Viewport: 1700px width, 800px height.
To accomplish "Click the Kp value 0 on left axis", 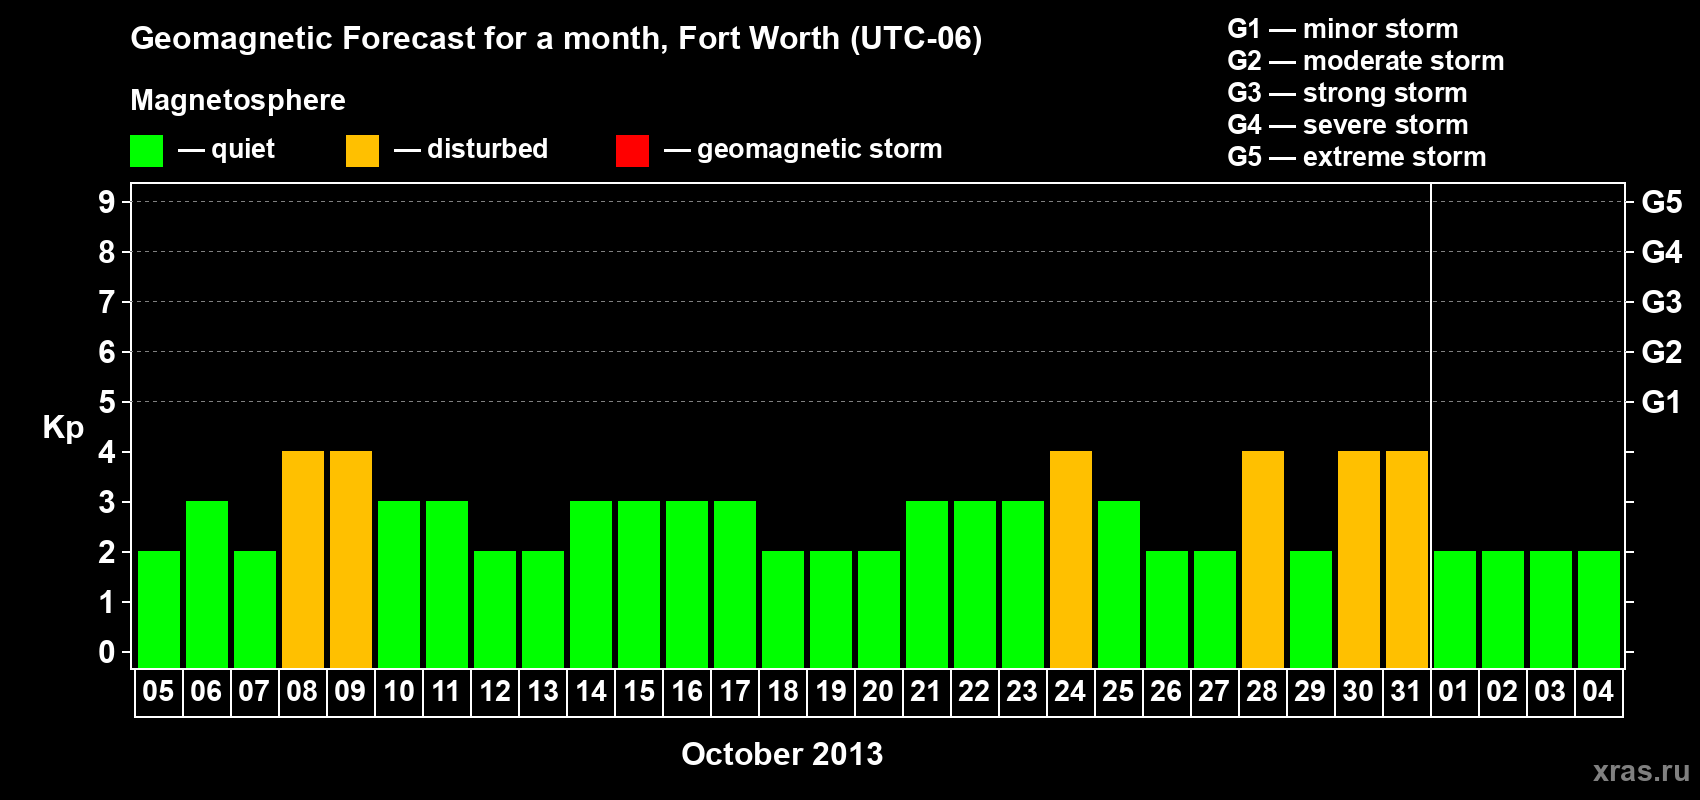I will [x=107, y=652].
